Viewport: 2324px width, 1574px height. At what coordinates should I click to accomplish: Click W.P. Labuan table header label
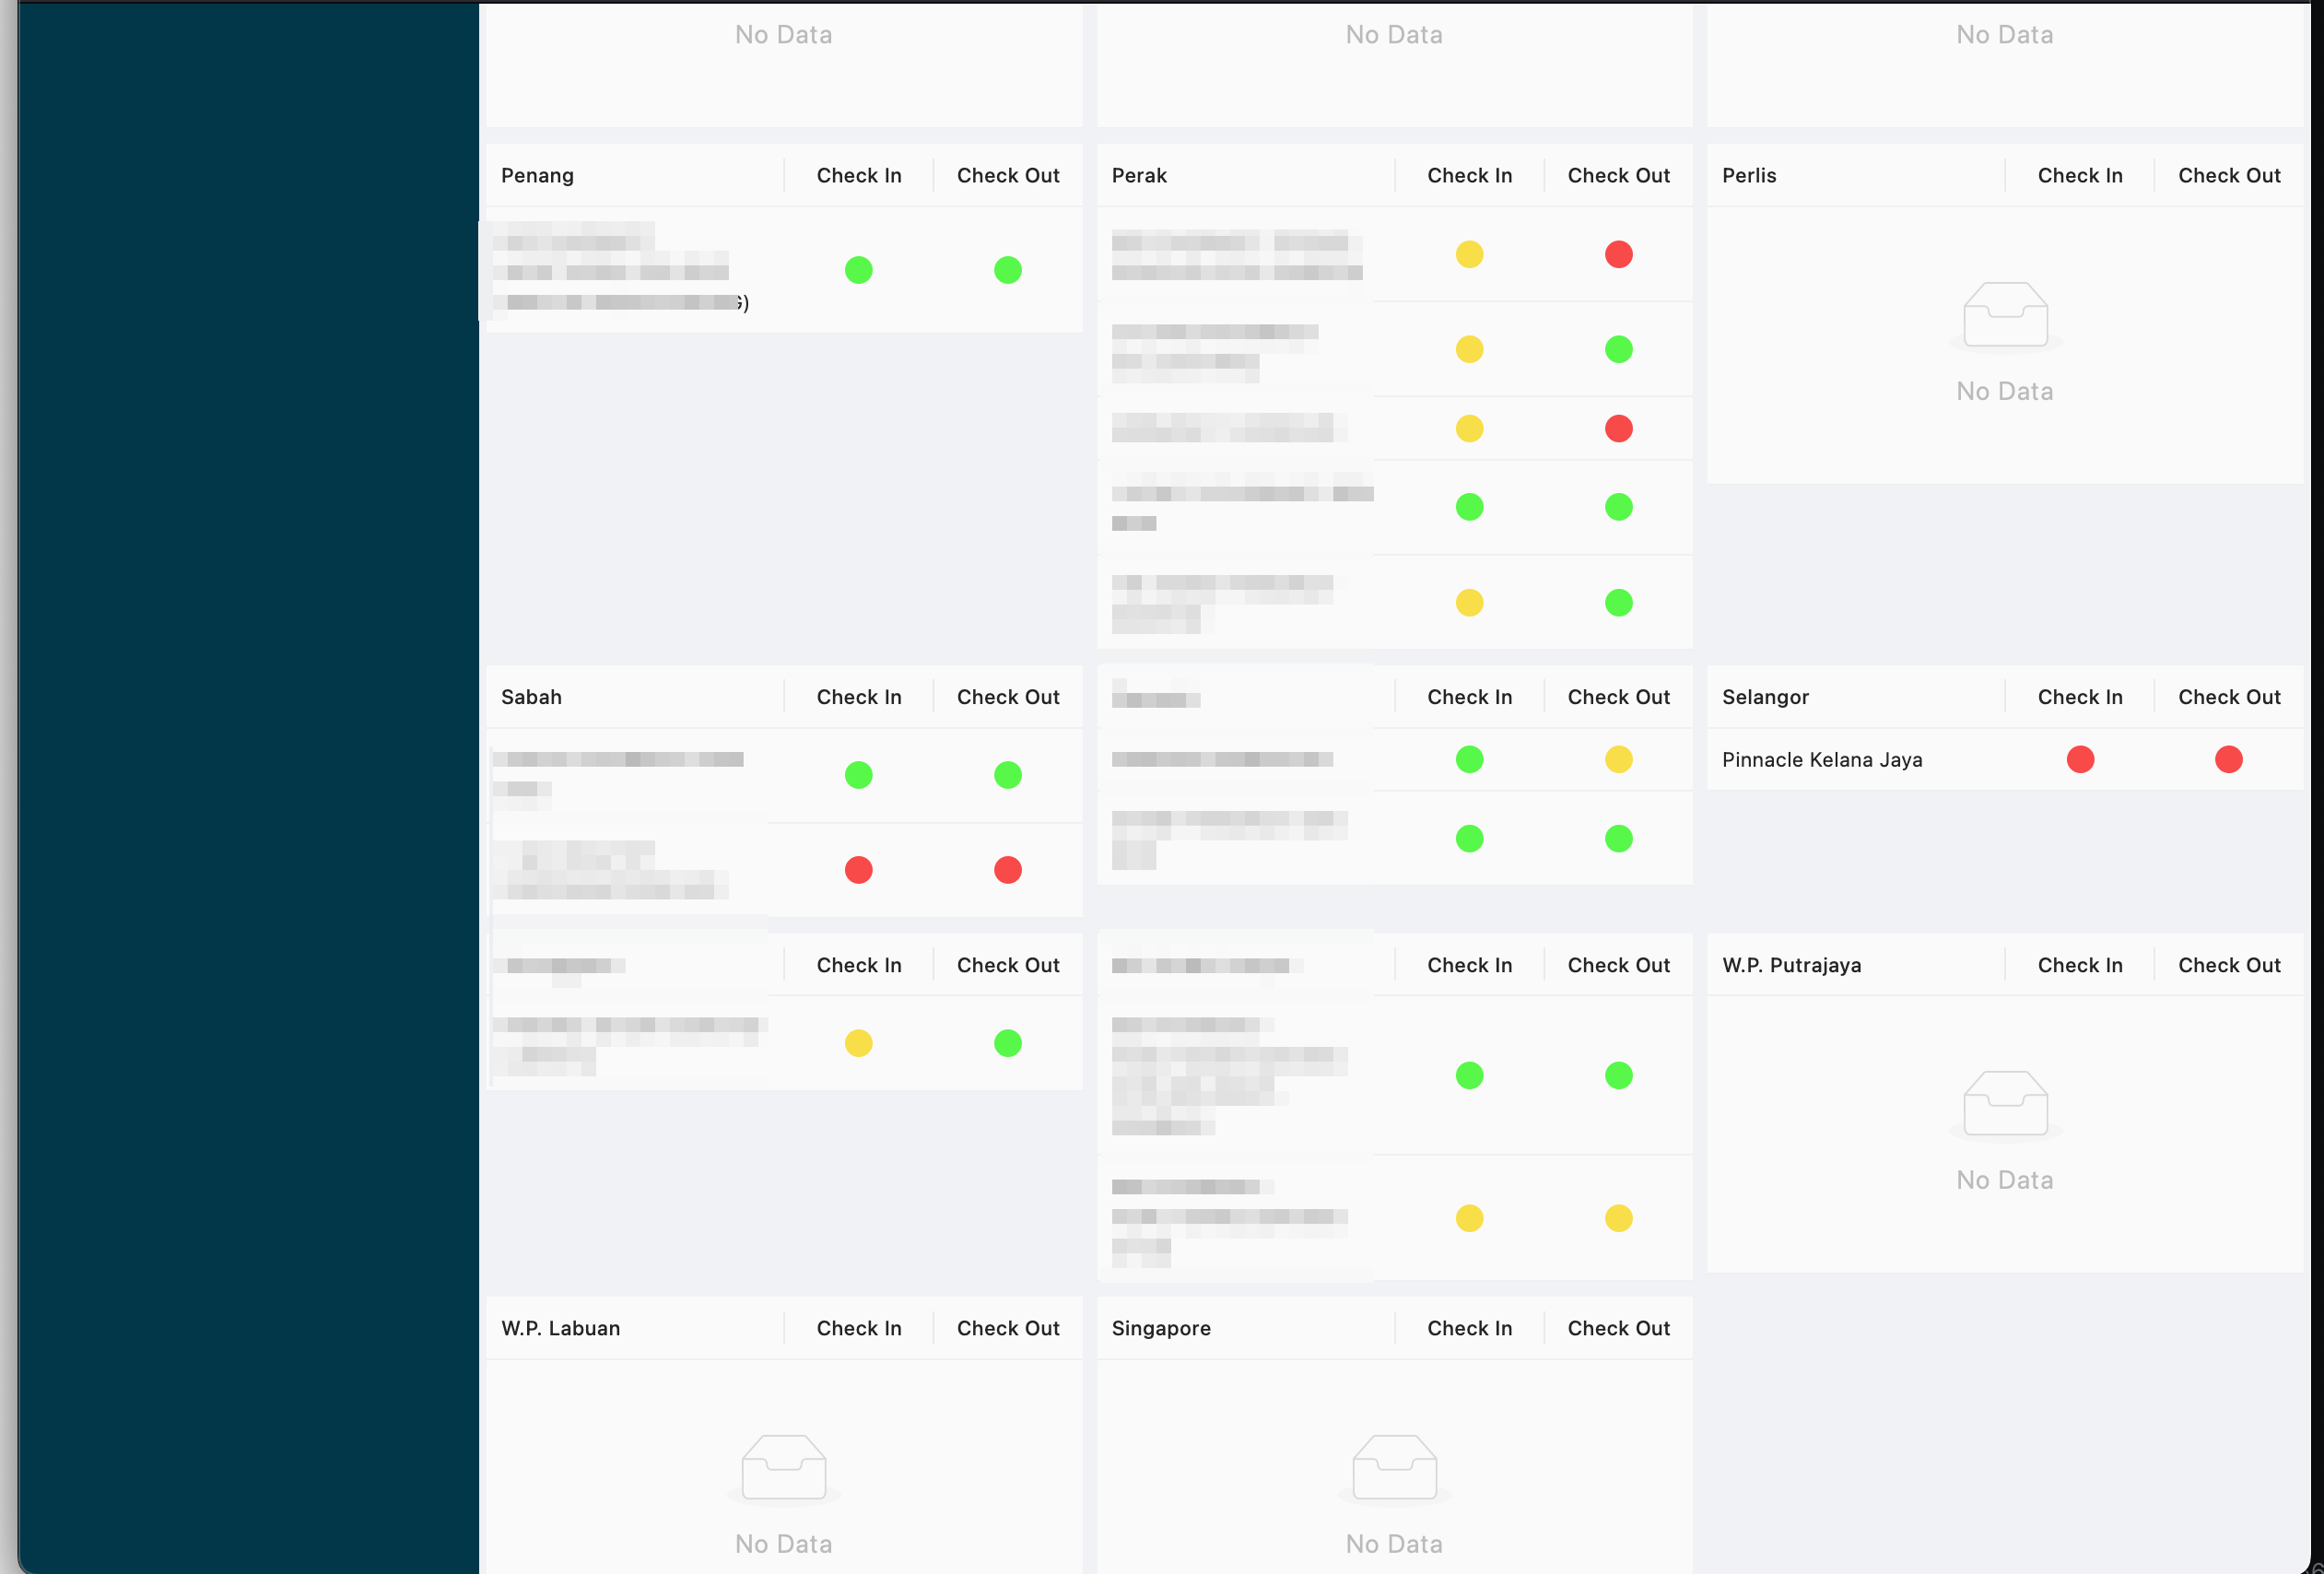tap(560, 1328)
